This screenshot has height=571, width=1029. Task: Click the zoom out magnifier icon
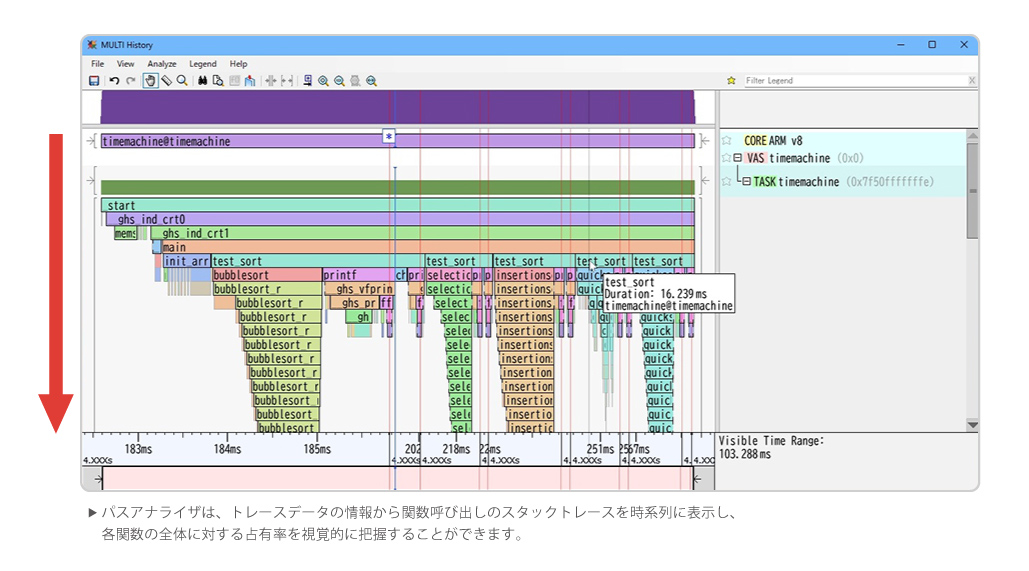[339, 81]
